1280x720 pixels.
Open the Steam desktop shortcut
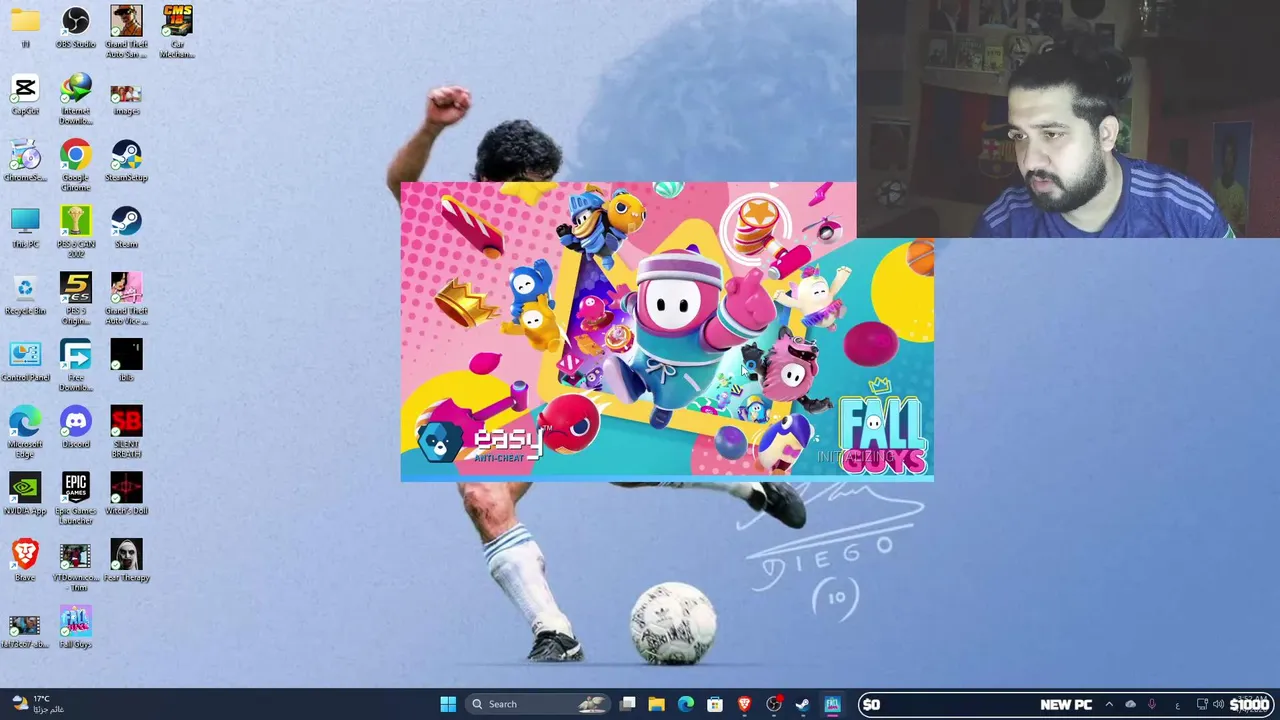click(126, 228)
